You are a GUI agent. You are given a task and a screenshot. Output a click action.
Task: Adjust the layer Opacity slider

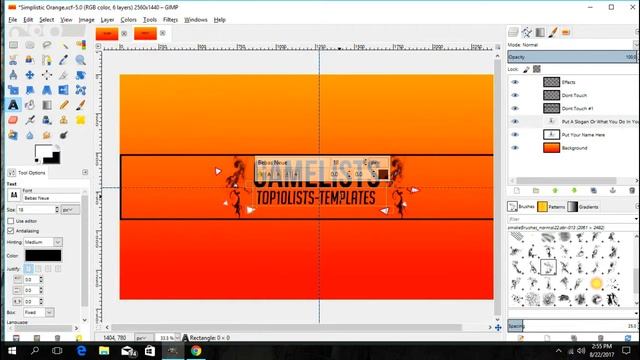[572, 57]
